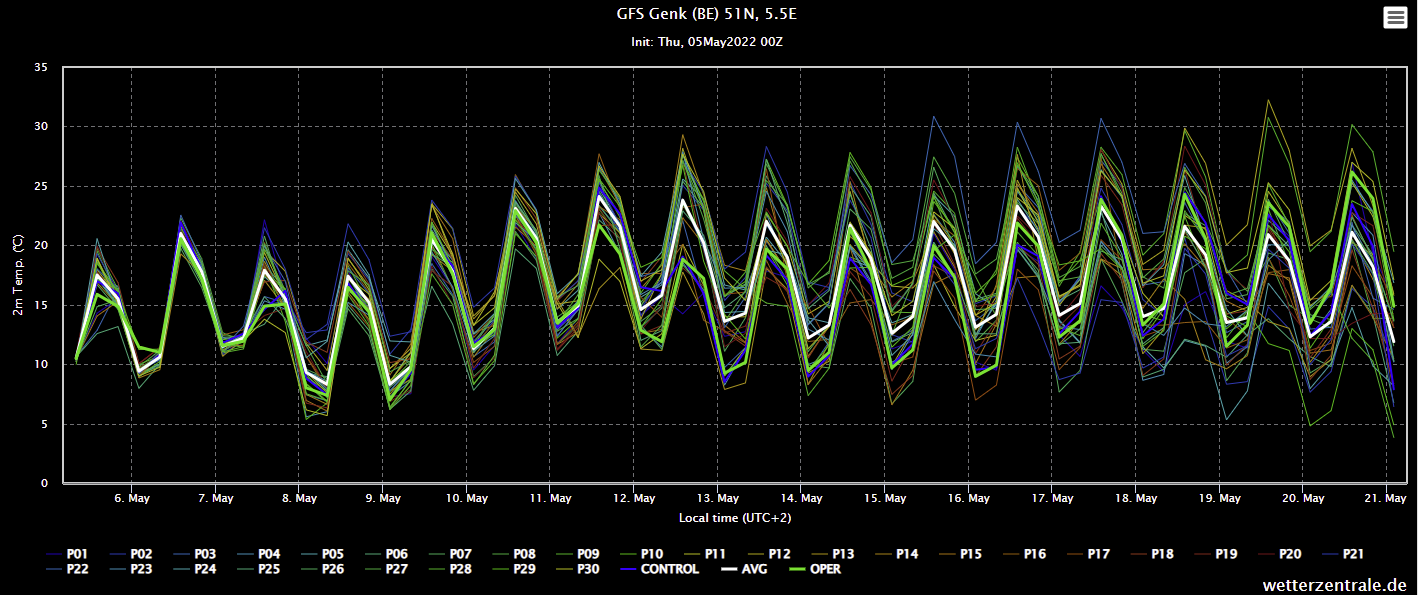Click the 'Local time (UTC+2)' axis title
The image size is (1420, 595).
735,517
